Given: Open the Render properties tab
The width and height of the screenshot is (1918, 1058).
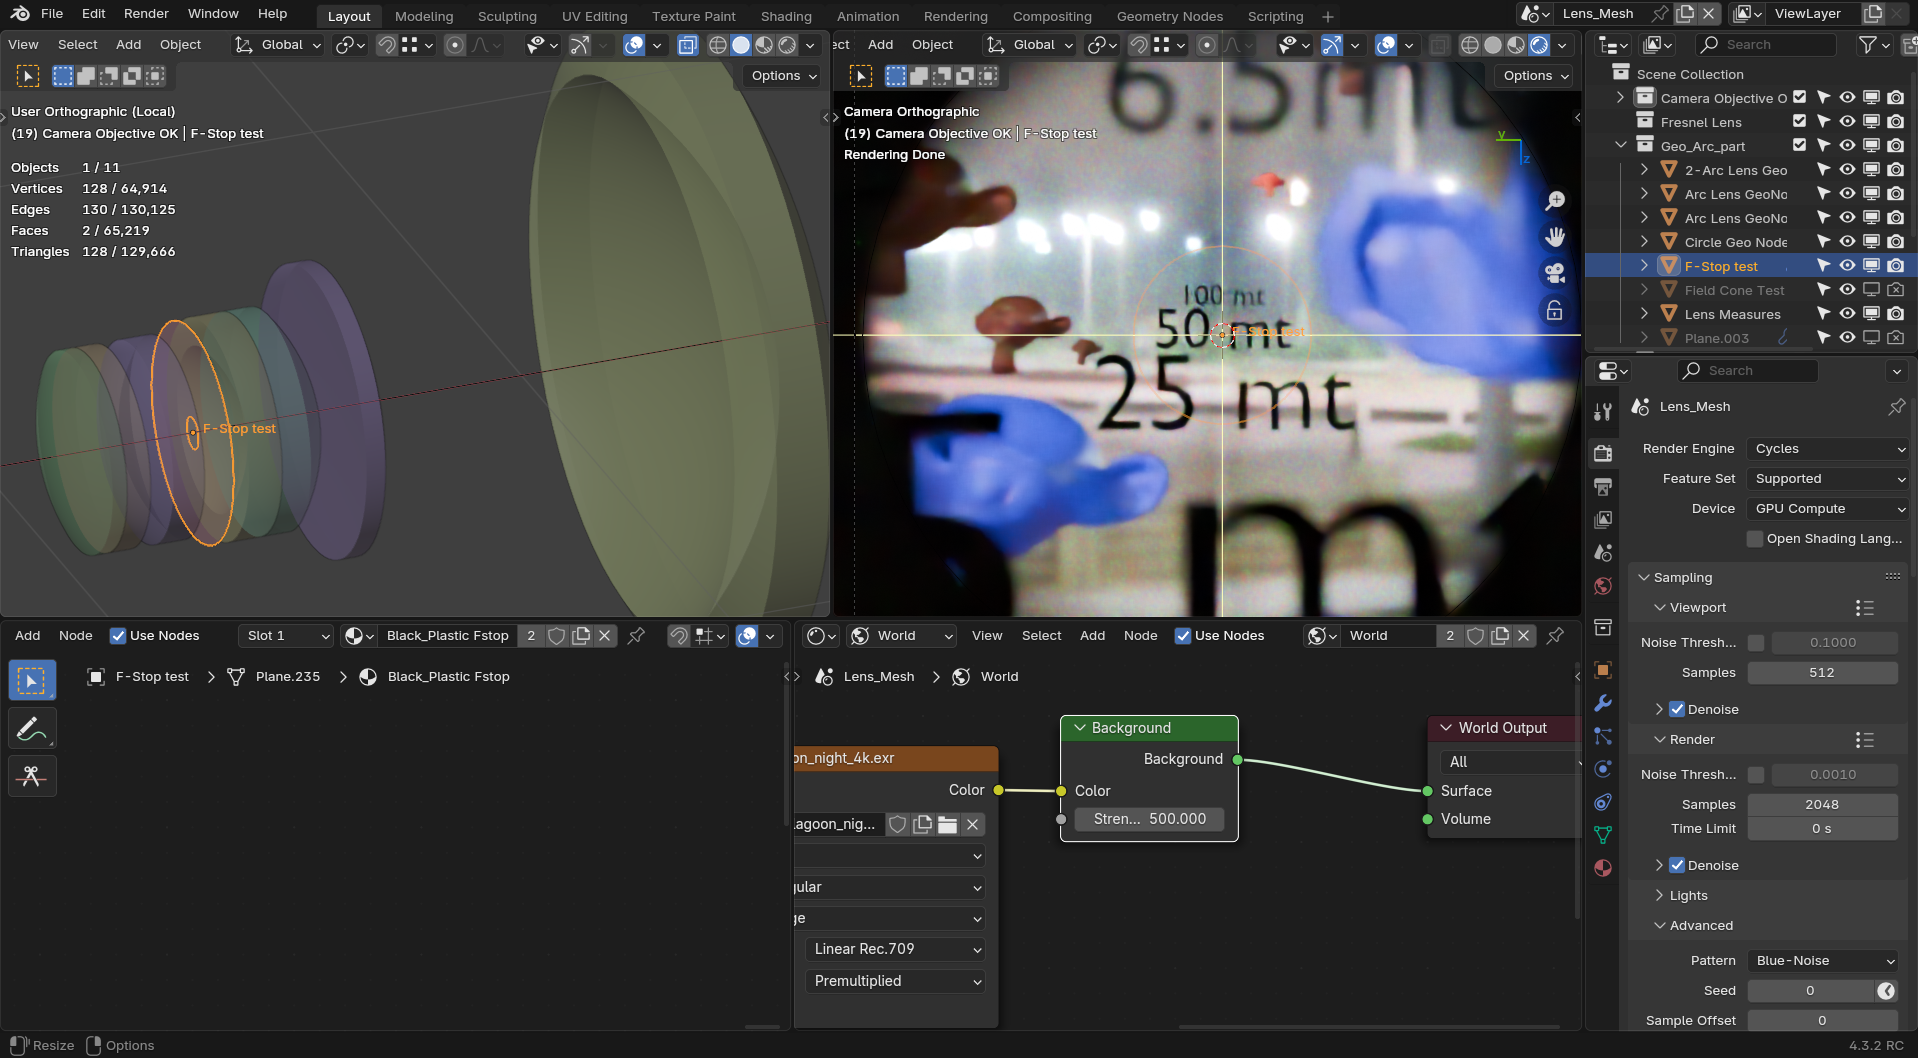Looking at the screenshot, I should (1603, 453).
